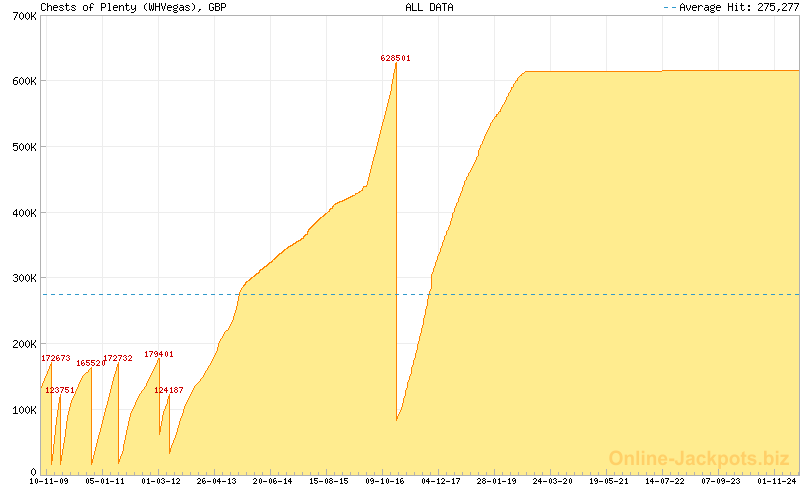Select the 100K y-axis label
The width and height of the screenshot is (800, 490).
(x=22, y=409)
